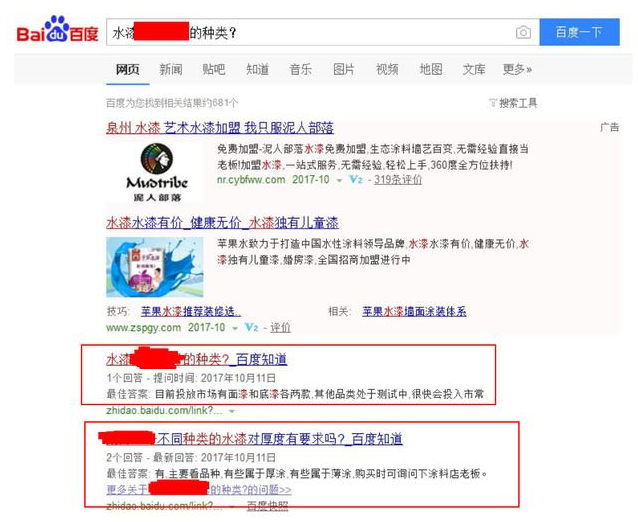The image size is (638, 522).
Task: Click the Baidu logo
Action: tap(57, 29)
